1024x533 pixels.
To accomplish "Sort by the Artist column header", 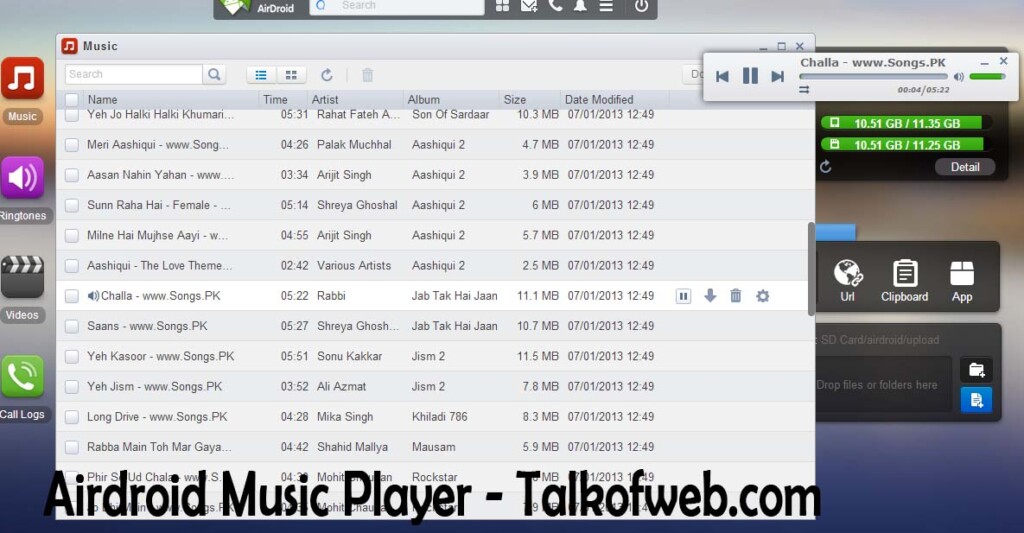I will [325, 100].
